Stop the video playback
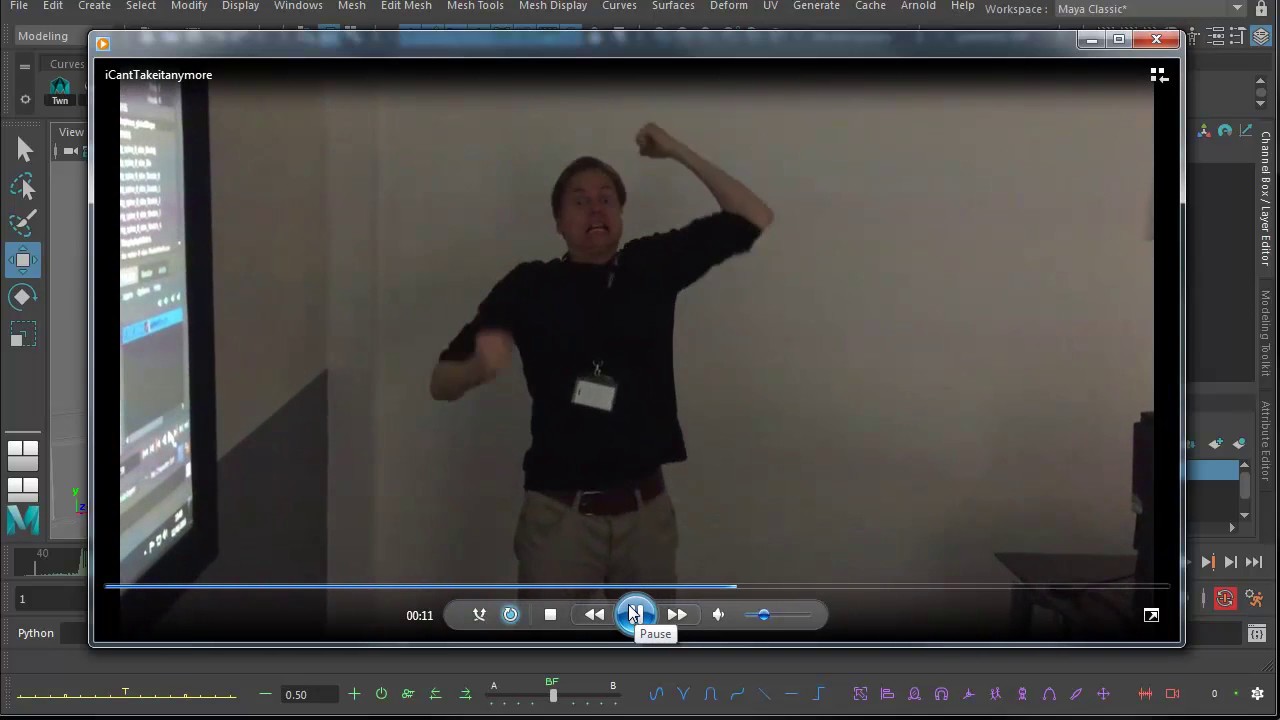 pyautogui.click(x=550, y=615)
